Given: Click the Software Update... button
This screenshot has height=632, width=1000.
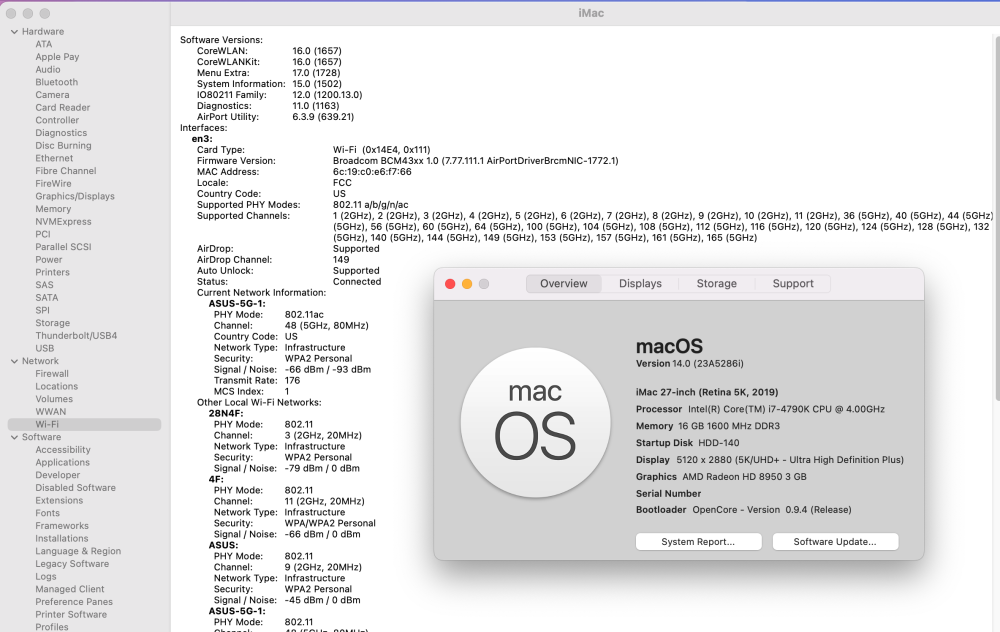Looking at the screenshot, I should click(x=835, y=541).
